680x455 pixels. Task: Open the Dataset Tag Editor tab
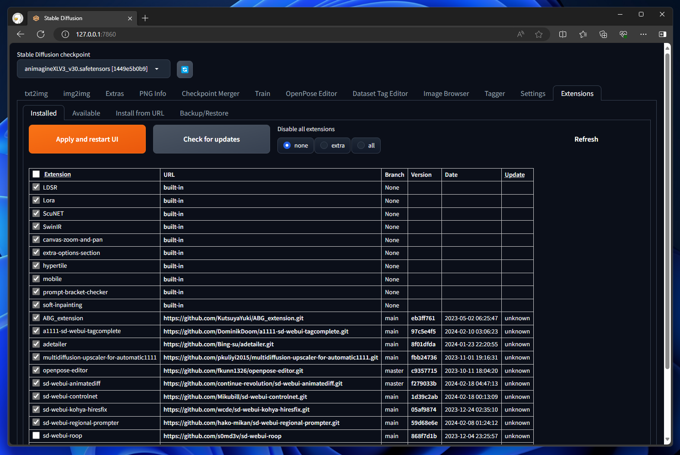click(380, 93)
